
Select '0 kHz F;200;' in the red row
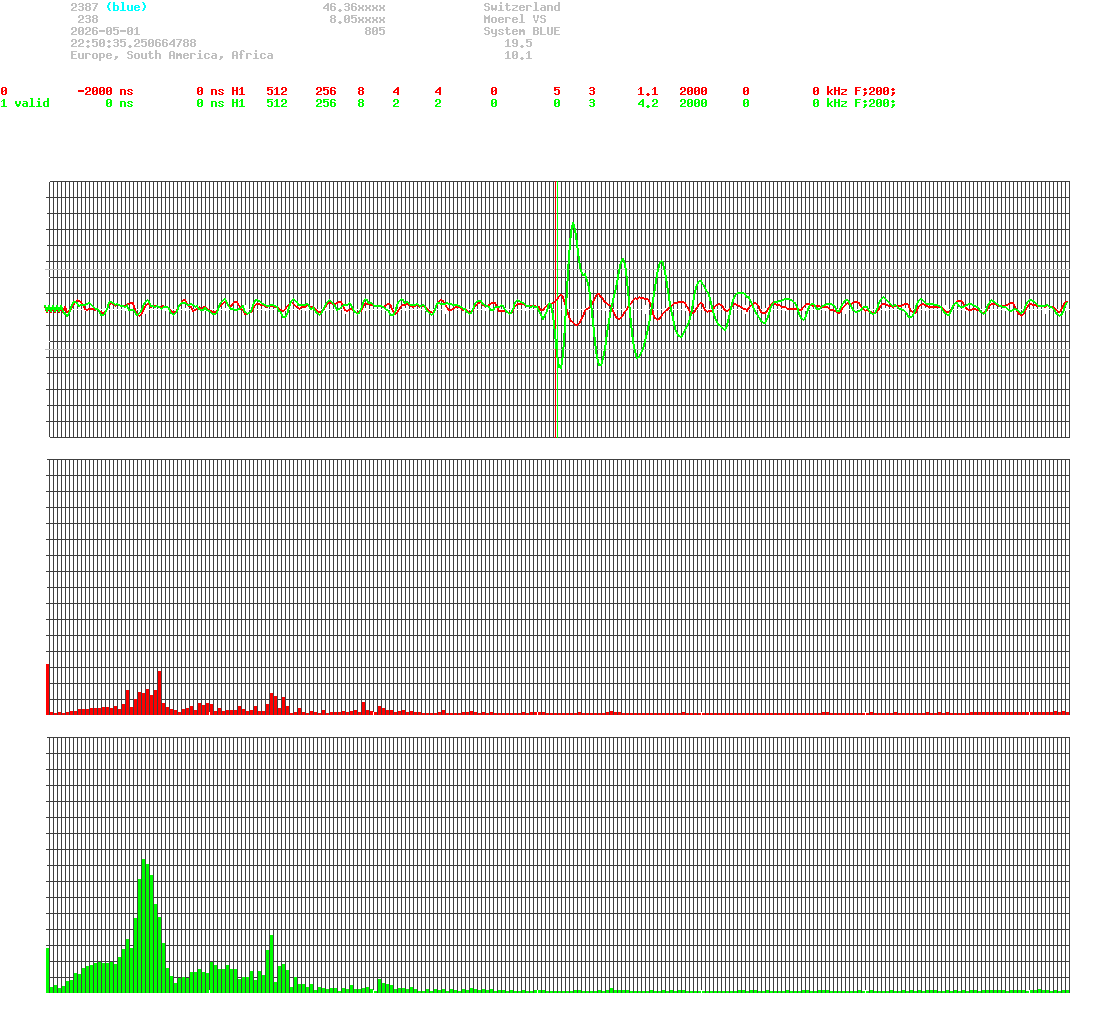[854, 92]
